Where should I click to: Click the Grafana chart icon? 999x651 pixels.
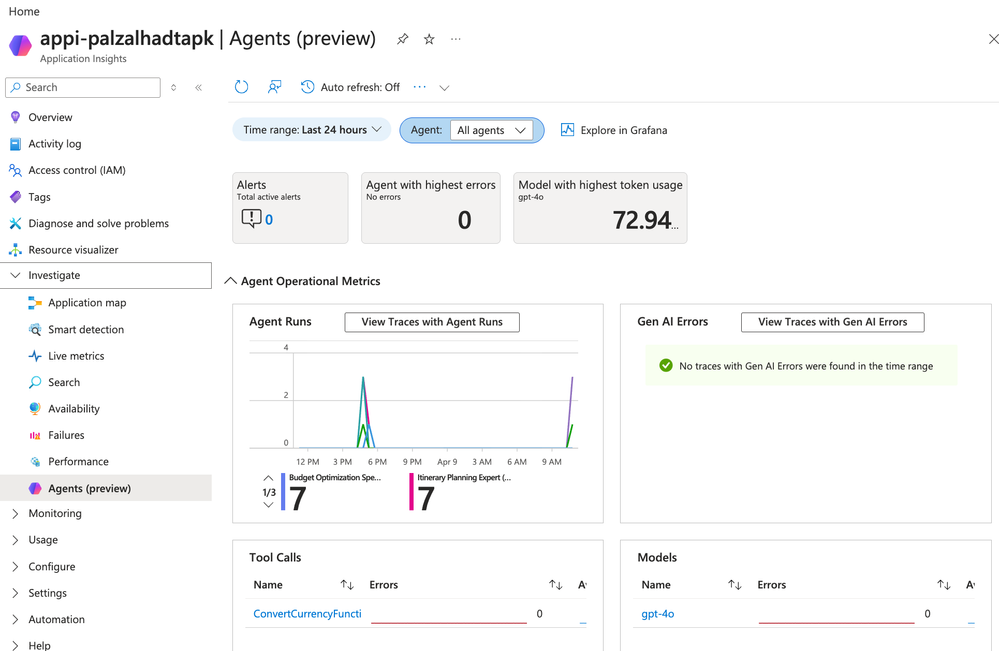(x=567, y=130)
